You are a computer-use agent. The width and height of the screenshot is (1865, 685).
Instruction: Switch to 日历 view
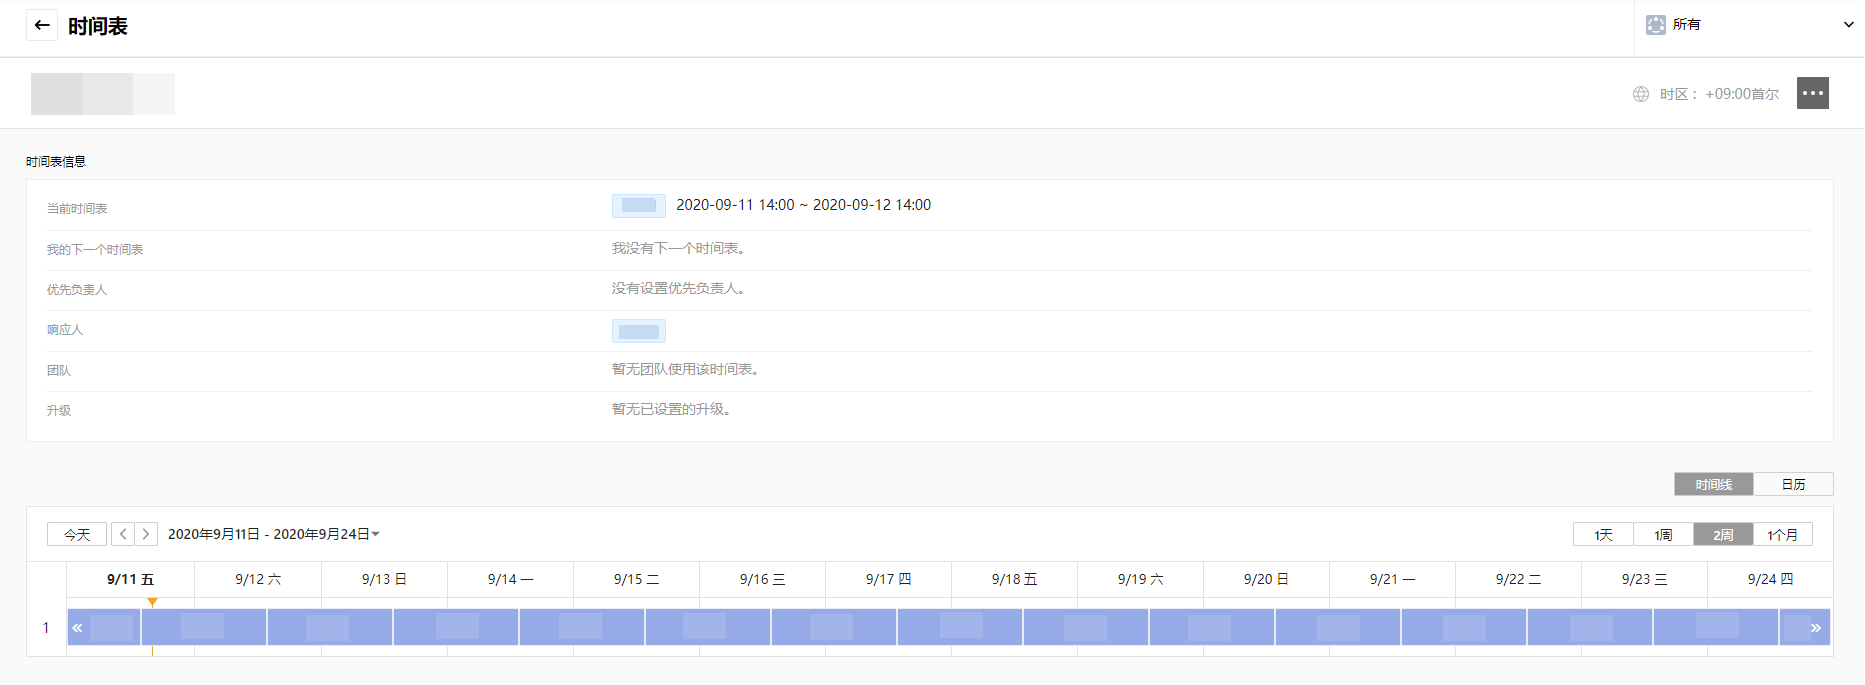click(1793, 484)
